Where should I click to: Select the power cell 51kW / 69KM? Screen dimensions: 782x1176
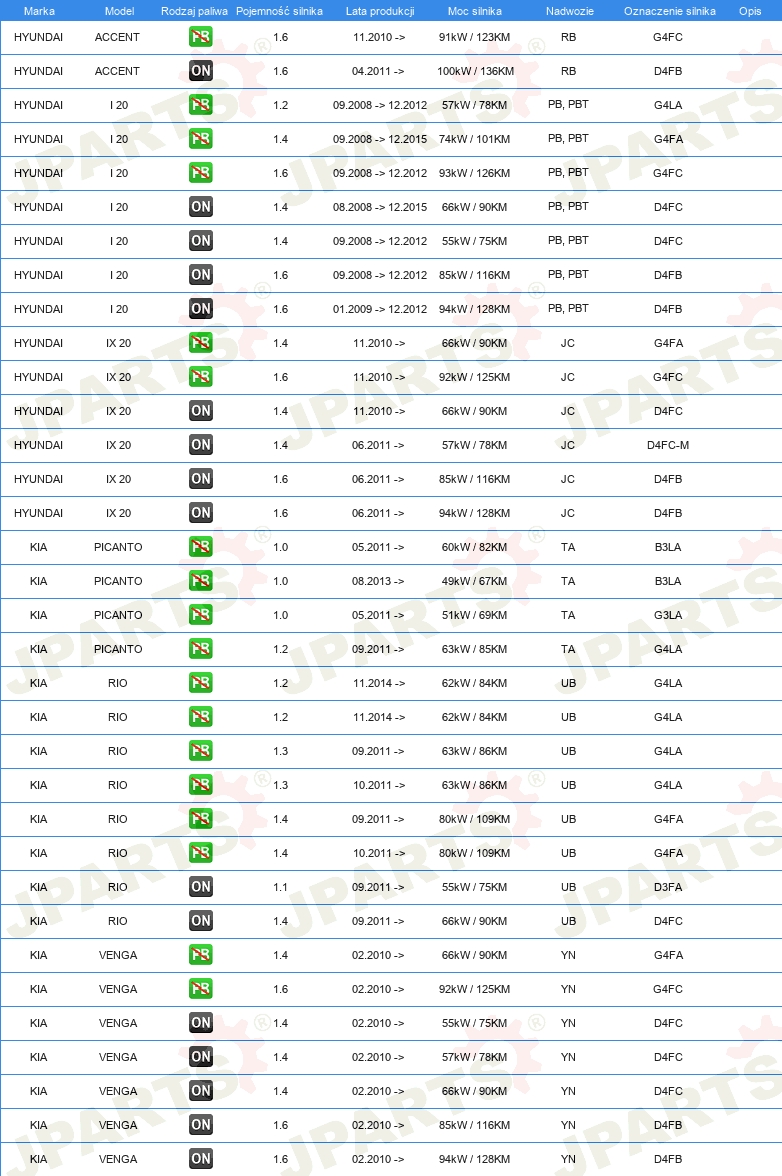(x=475, y=615)
